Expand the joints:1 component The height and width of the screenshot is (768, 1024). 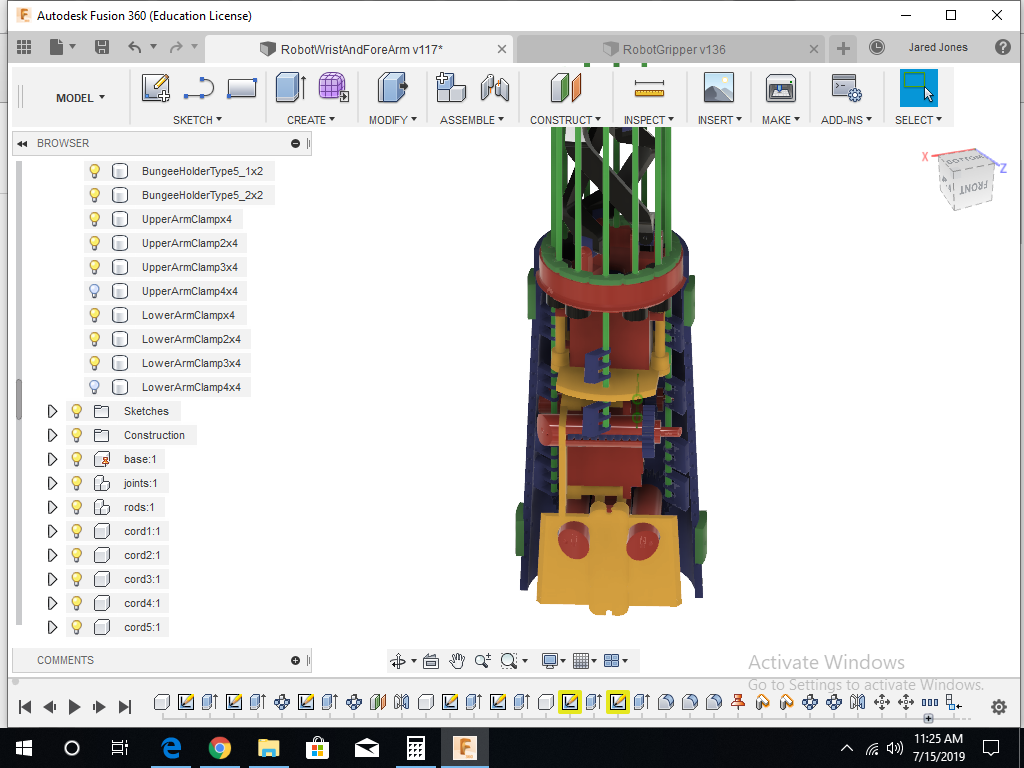[x=52, y=483]
